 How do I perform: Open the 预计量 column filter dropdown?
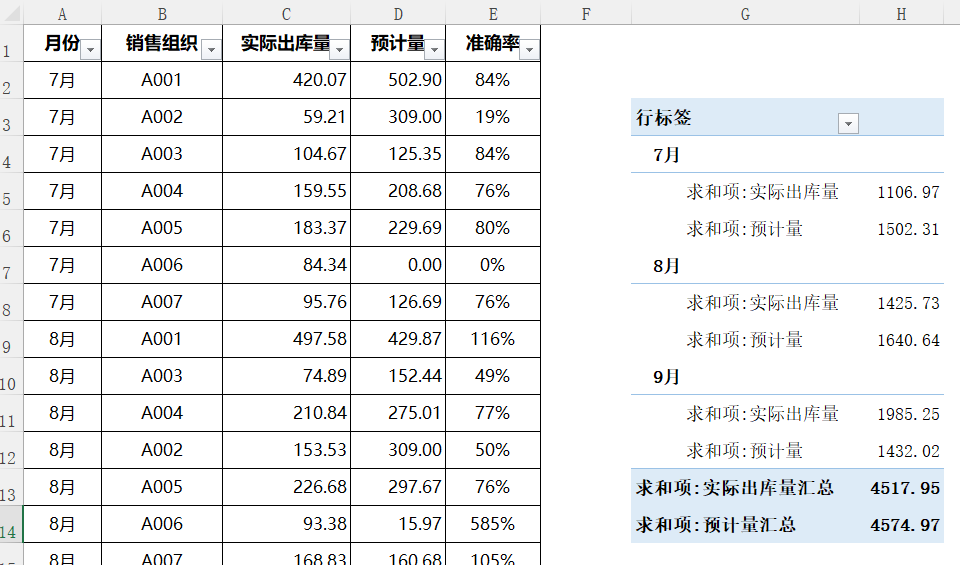coord(435,50)
